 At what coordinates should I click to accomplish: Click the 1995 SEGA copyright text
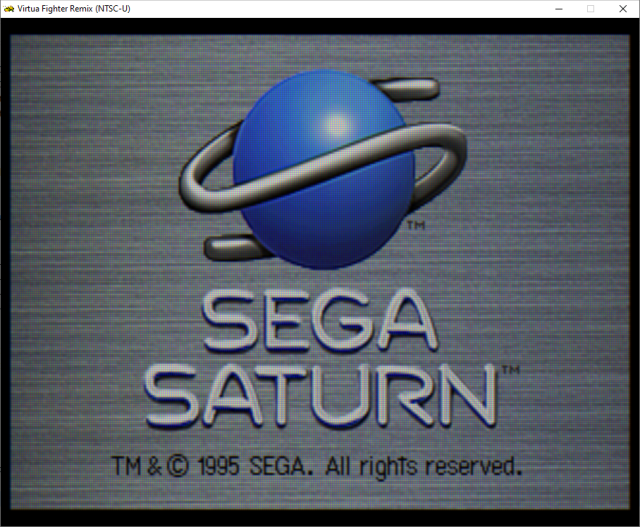point(317,466)
